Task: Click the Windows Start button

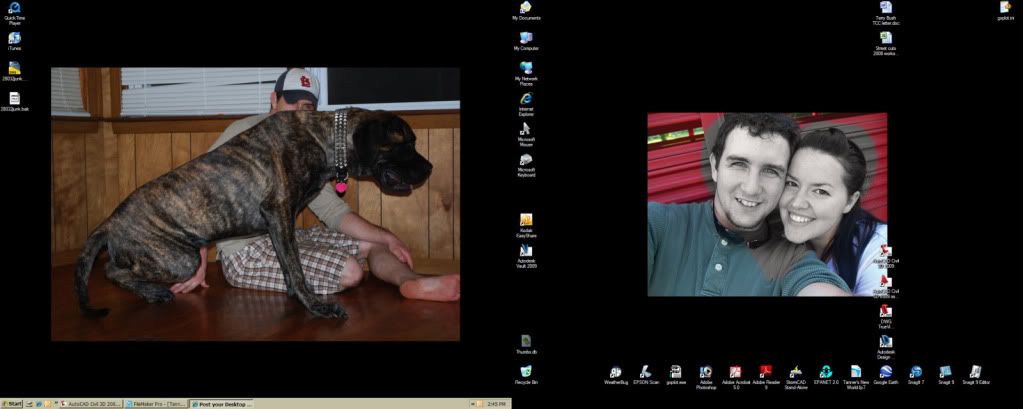Action: (x=12, y=404)
